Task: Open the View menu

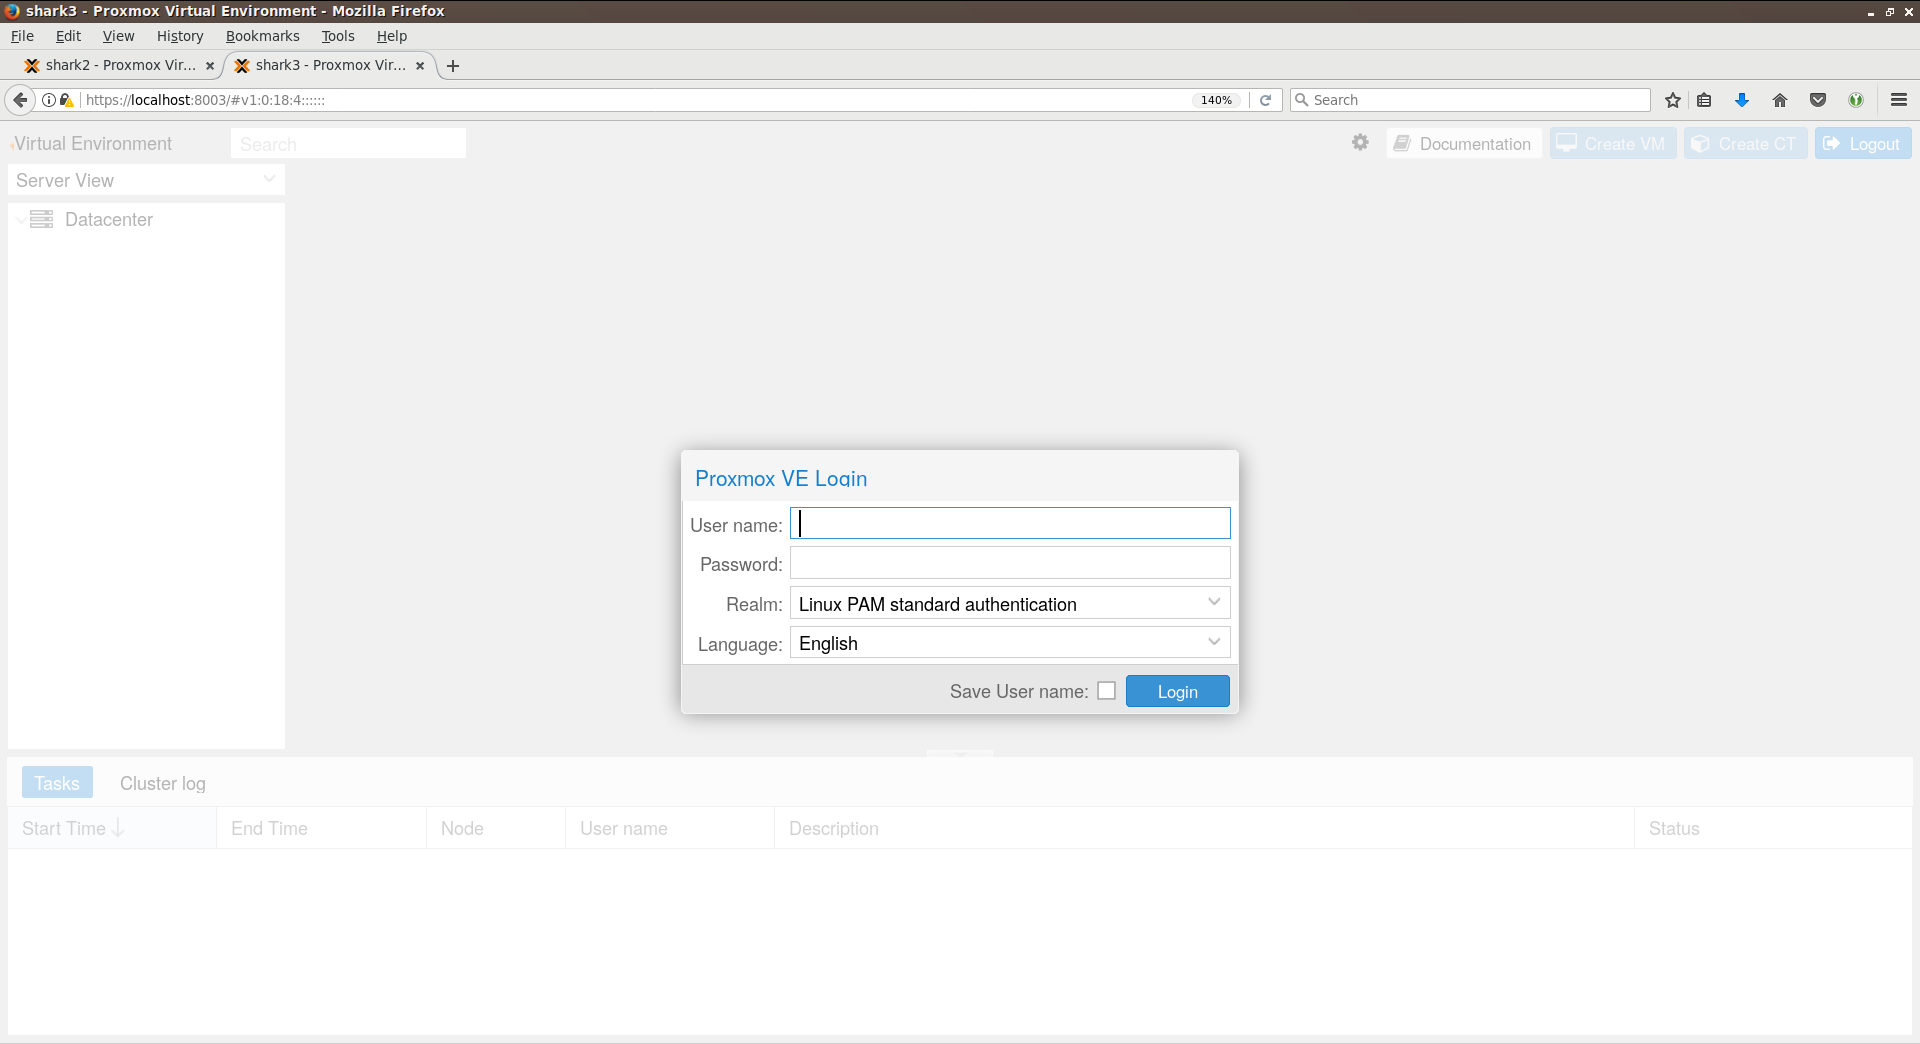Action: (118, 36)
